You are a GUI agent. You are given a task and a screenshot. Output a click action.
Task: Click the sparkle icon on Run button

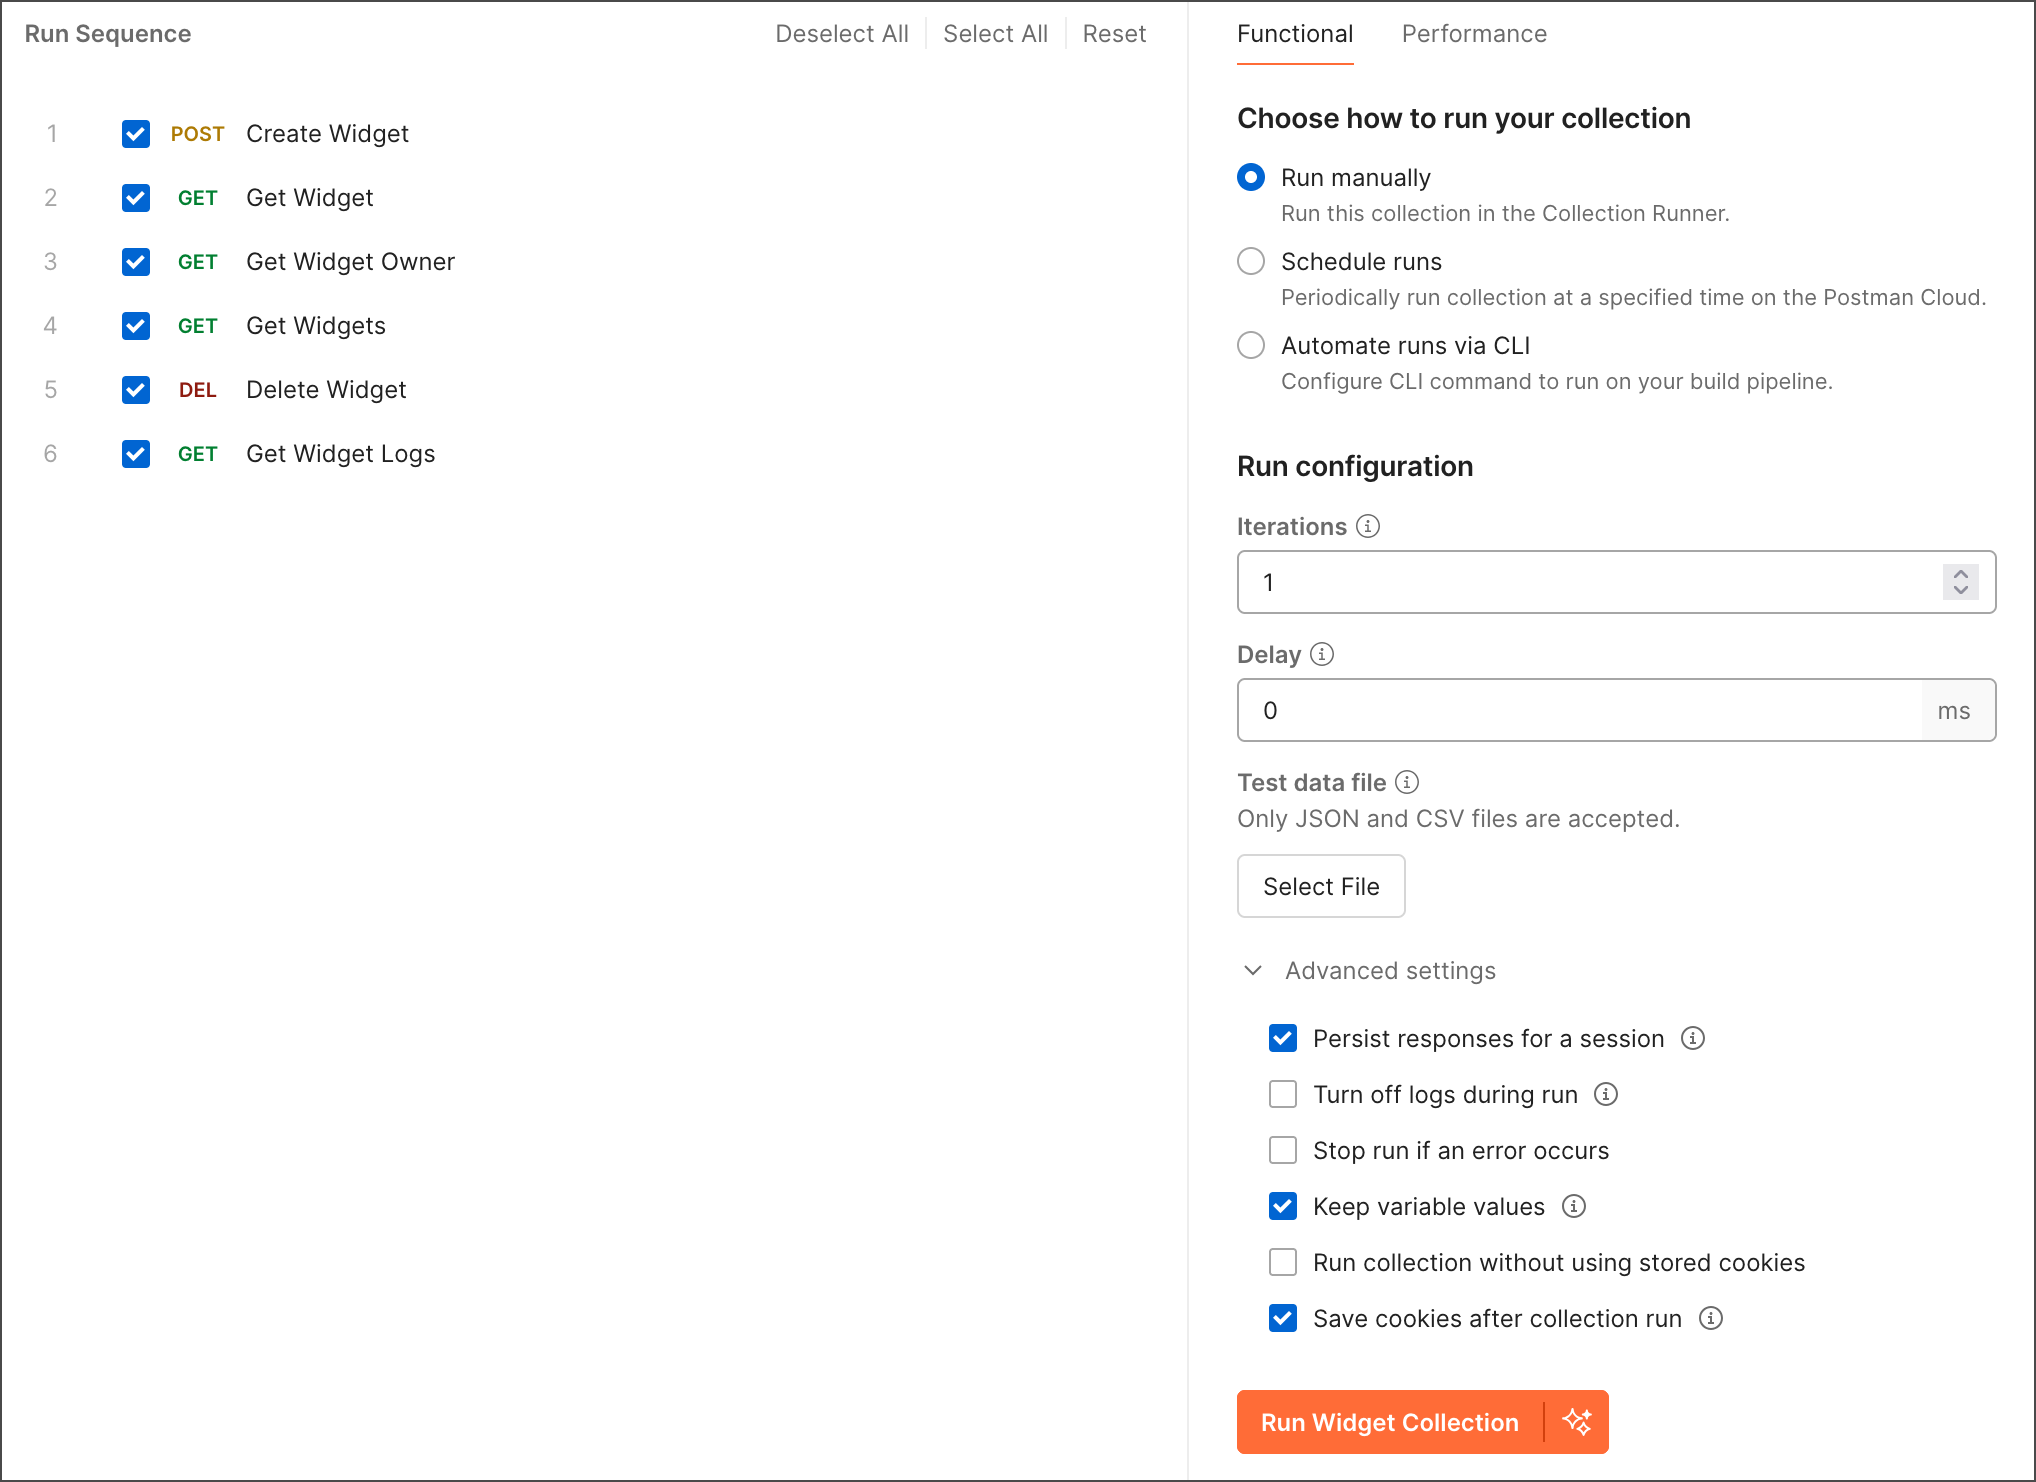click(1577, 1422)
